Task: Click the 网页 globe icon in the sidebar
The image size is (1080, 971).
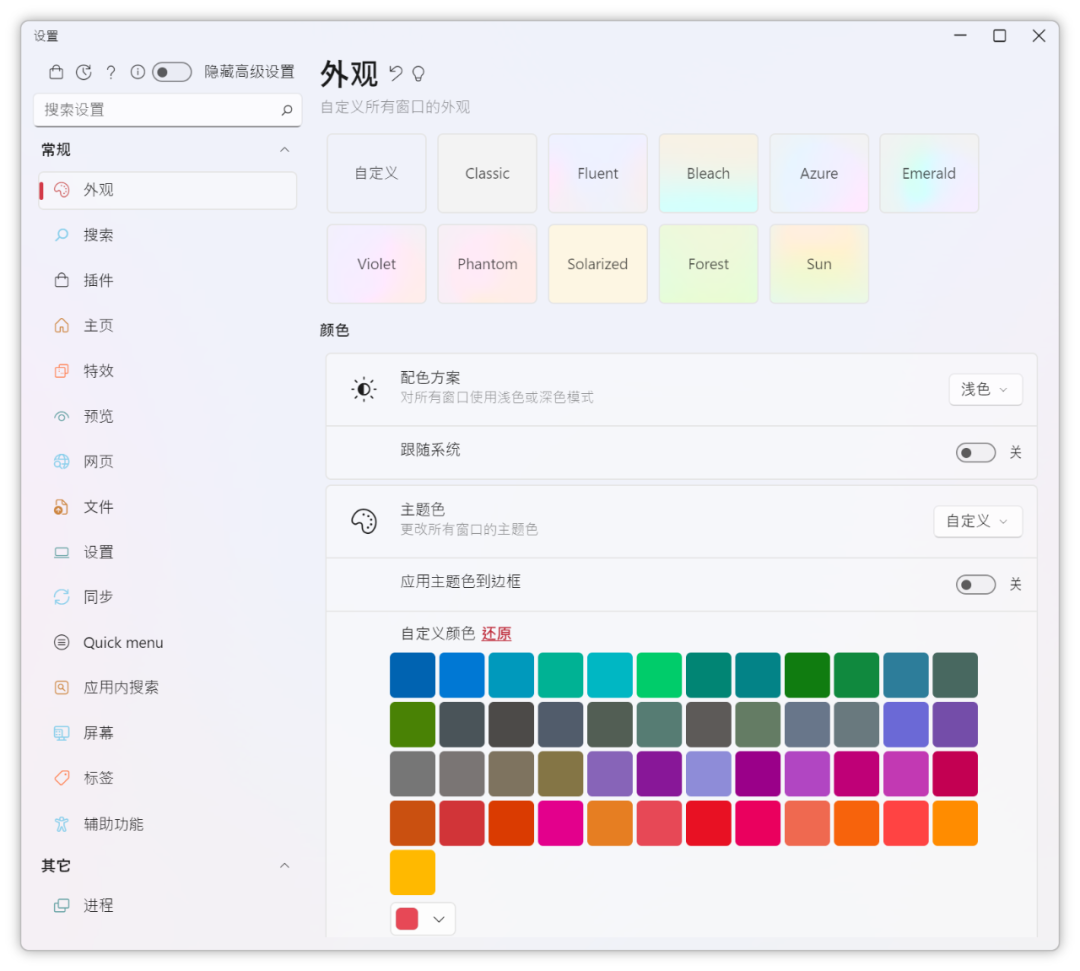Action: [x=61, y=461]
